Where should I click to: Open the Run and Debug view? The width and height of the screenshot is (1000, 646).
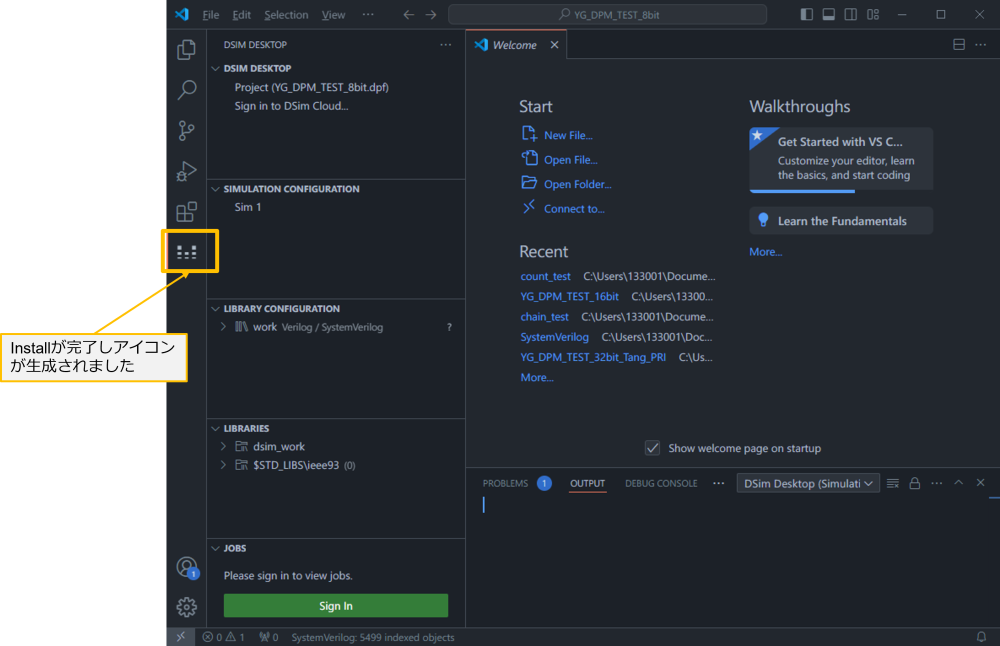coord(186,171)
